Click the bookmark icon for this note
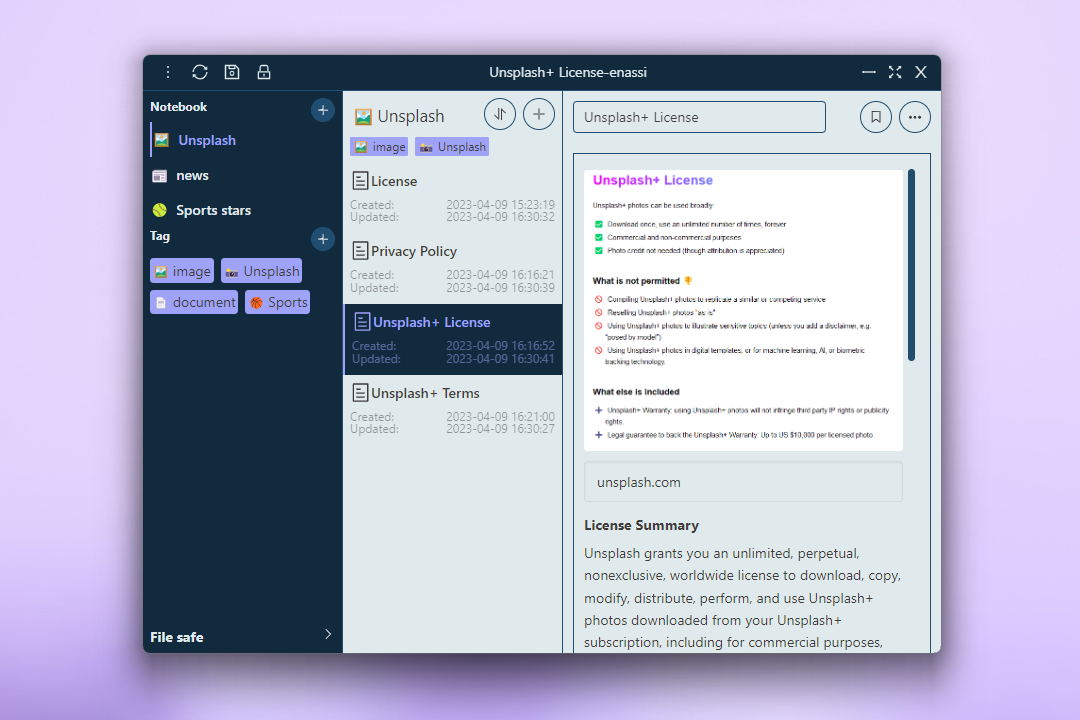Image resolution: width=1080 pixels, height=720 pixels. (875, 117)
